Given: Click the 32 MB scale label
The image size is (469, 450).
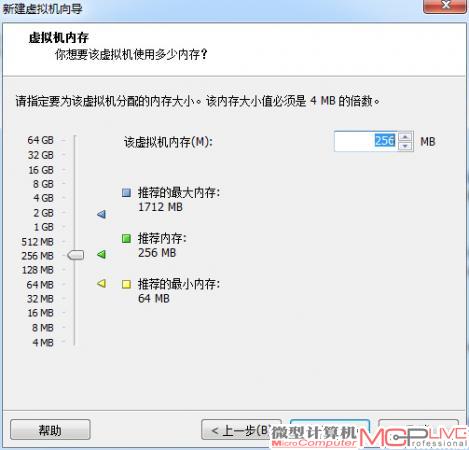Looking at the screenshot, I should [x=40, y=299].
